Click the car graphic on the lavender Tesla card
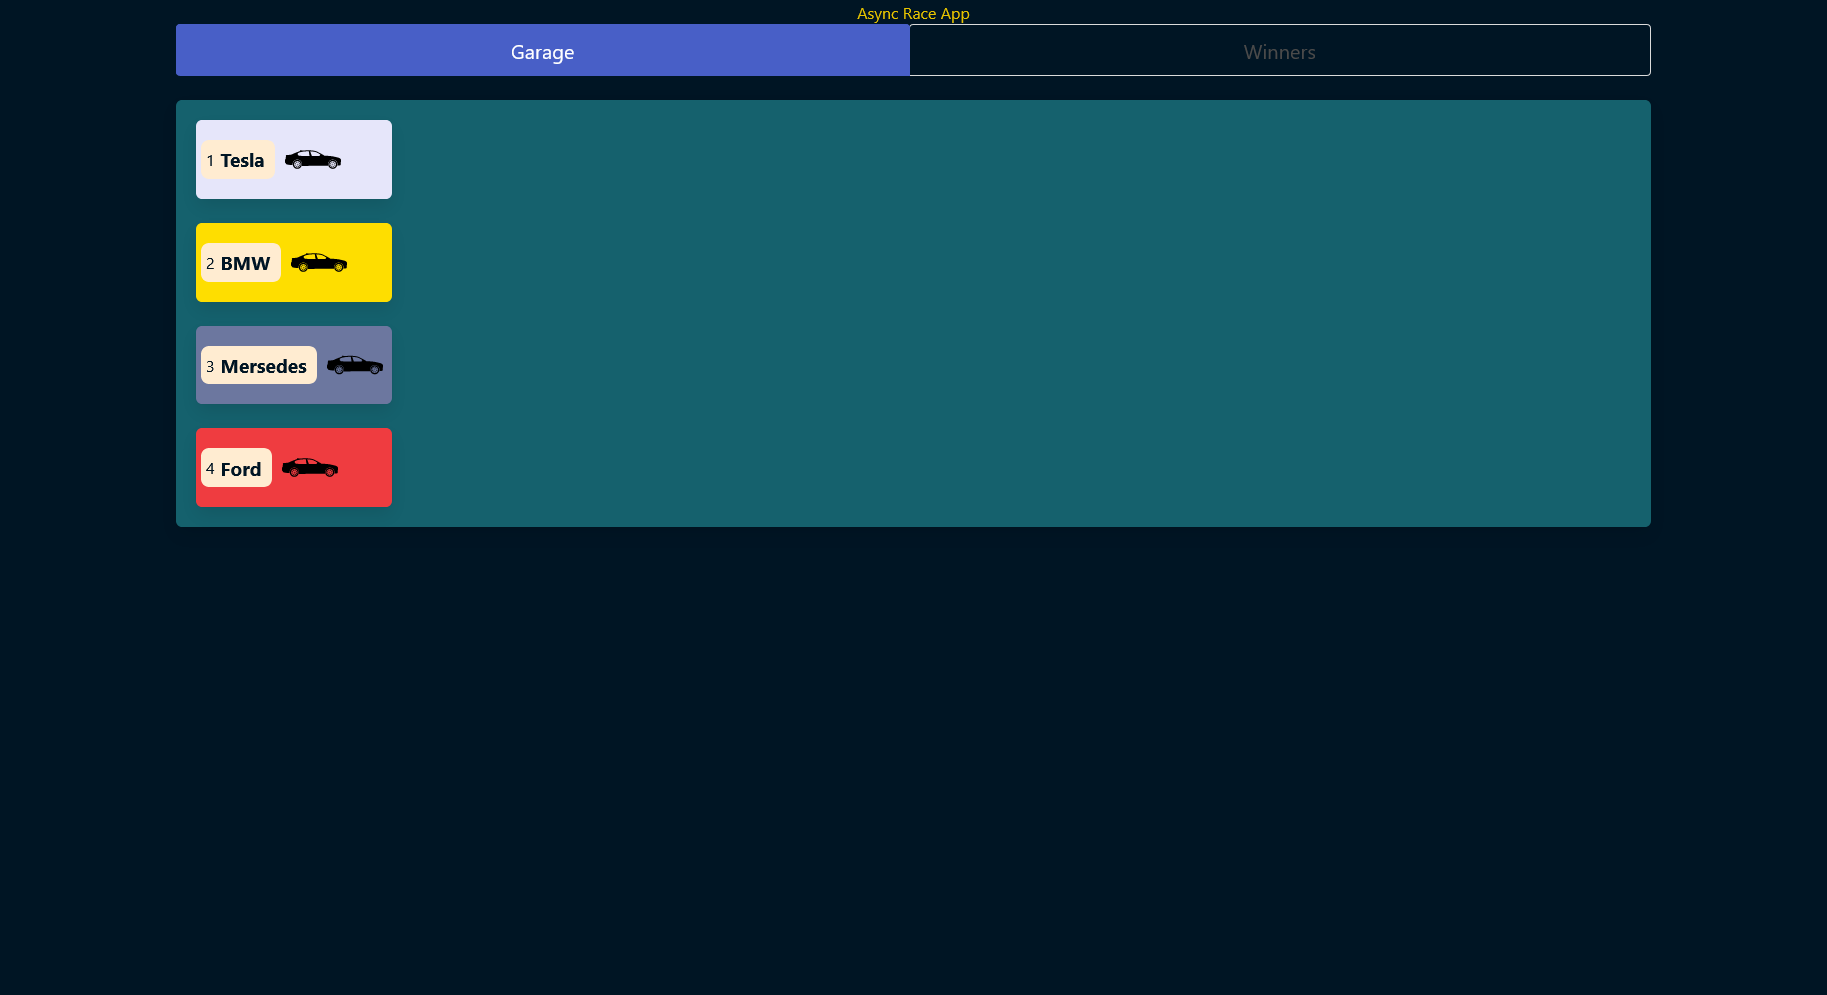Image resolution: width=1827 pixels, height=995 pixels. [312, 159]
